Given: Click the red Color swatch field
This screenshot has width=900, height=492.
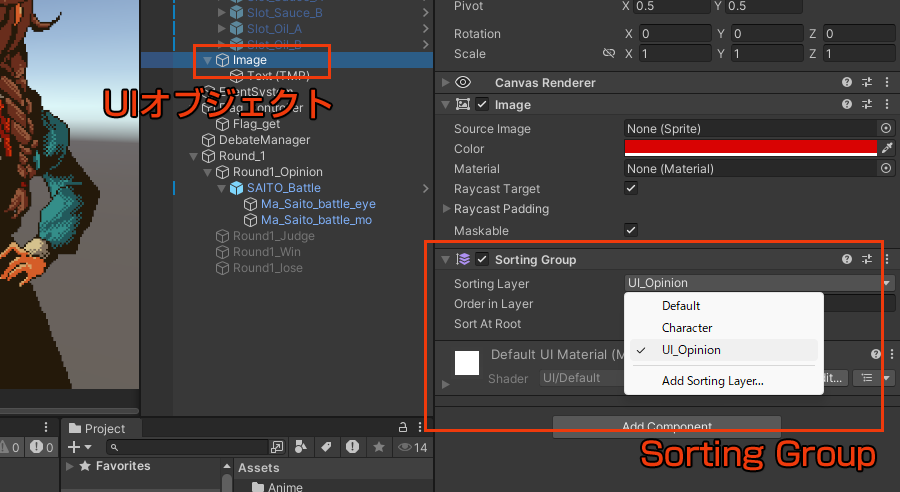Looking at the screenshot, I should click(750, 148).
